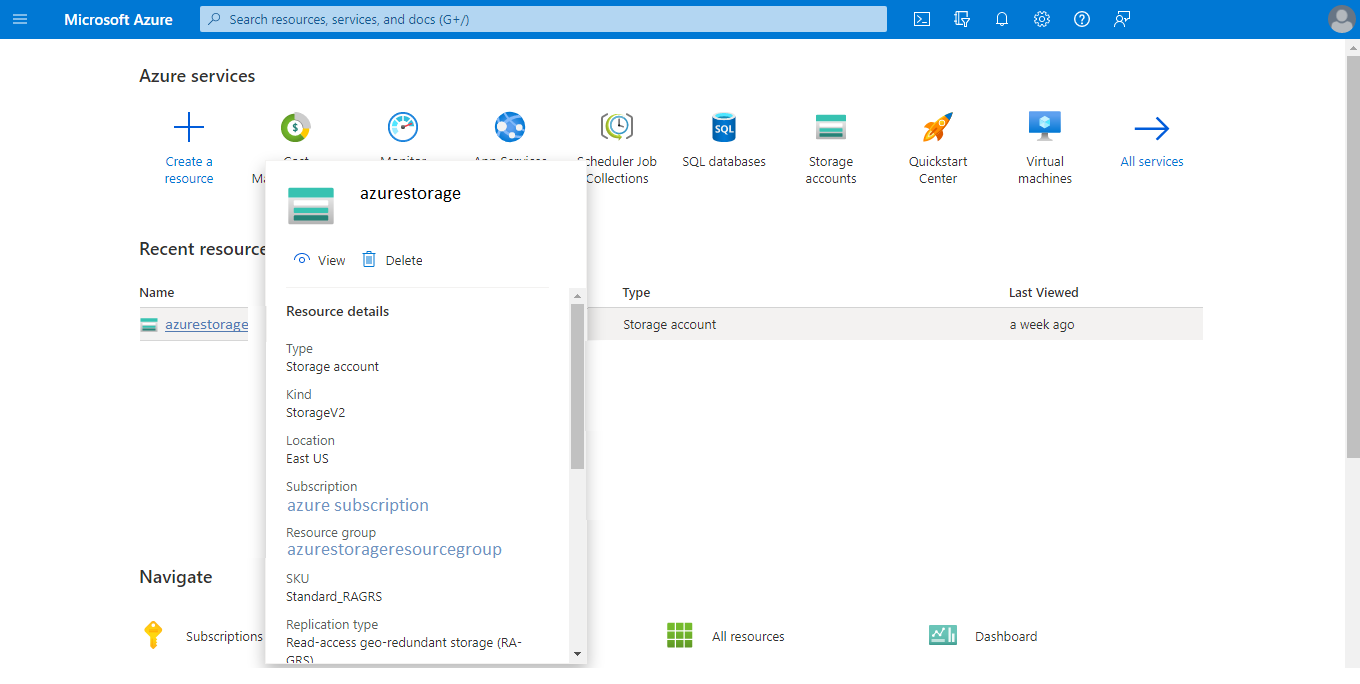Open the portal hamburger menu

point(20,19)
